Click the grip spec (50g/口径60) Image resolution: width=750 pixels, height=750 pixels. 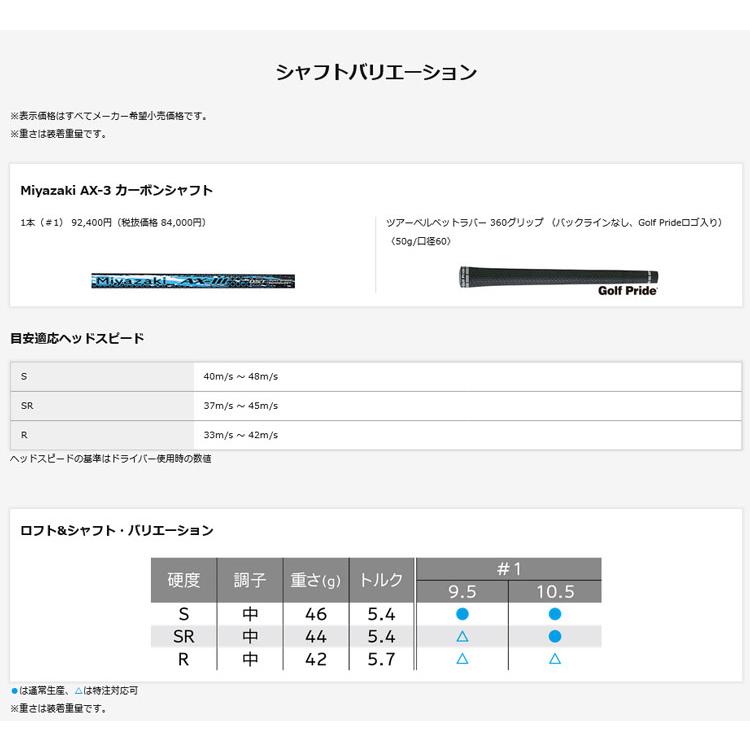[x=421, y=241]
